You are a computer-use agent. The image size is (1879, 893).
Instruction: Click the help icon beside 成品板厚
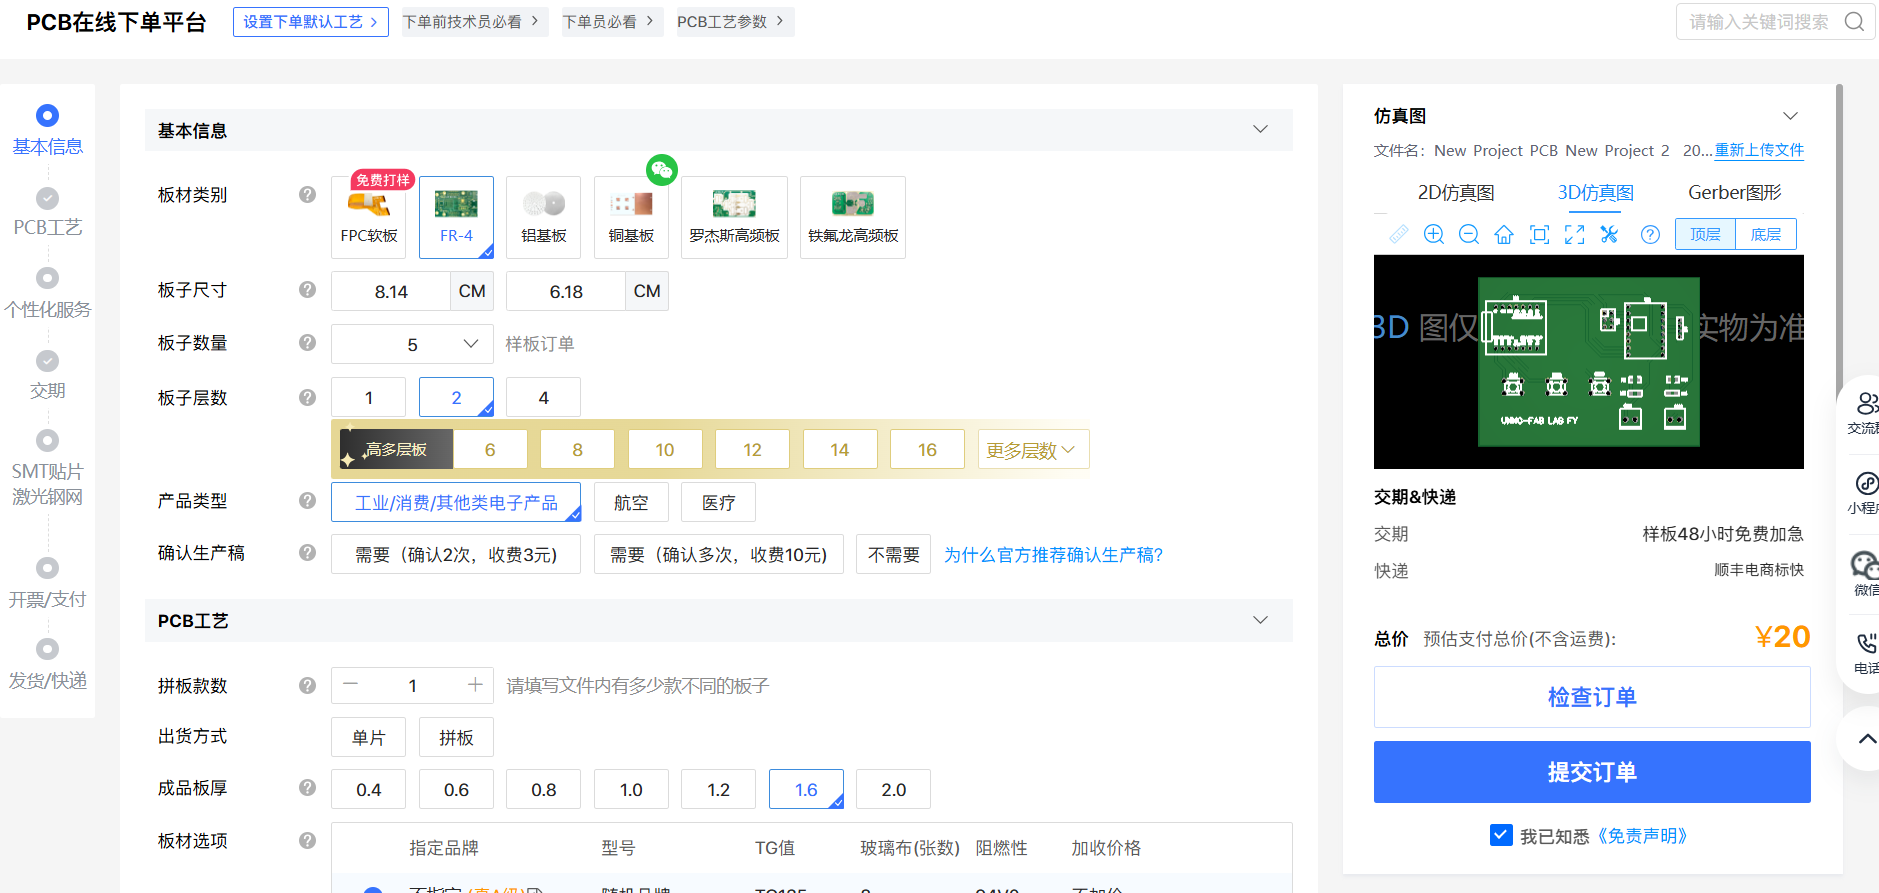coord(307,787)
